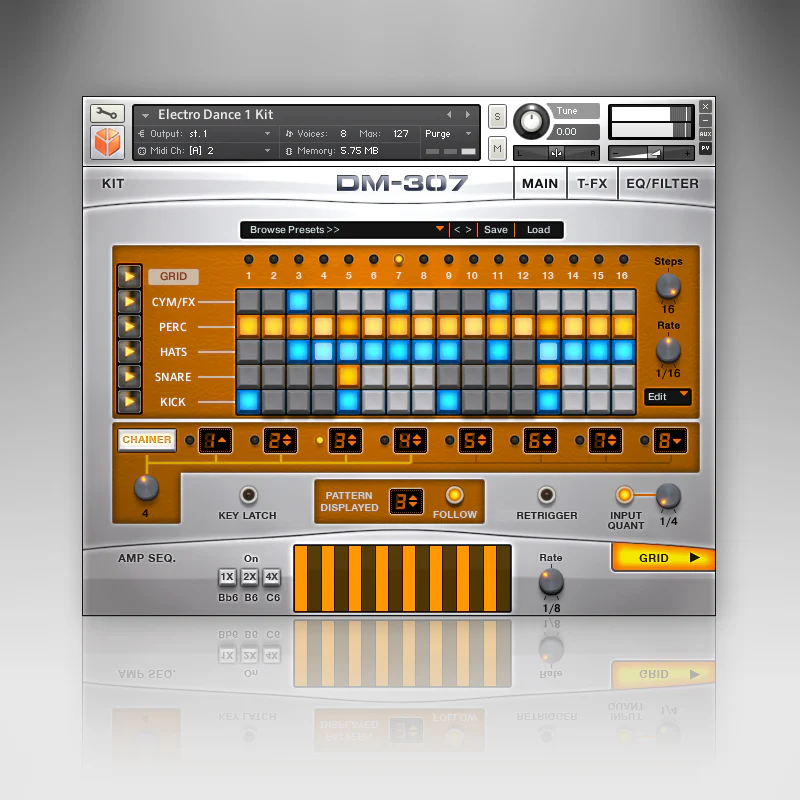Toggle the FOLLOW switch

(454, 495)
